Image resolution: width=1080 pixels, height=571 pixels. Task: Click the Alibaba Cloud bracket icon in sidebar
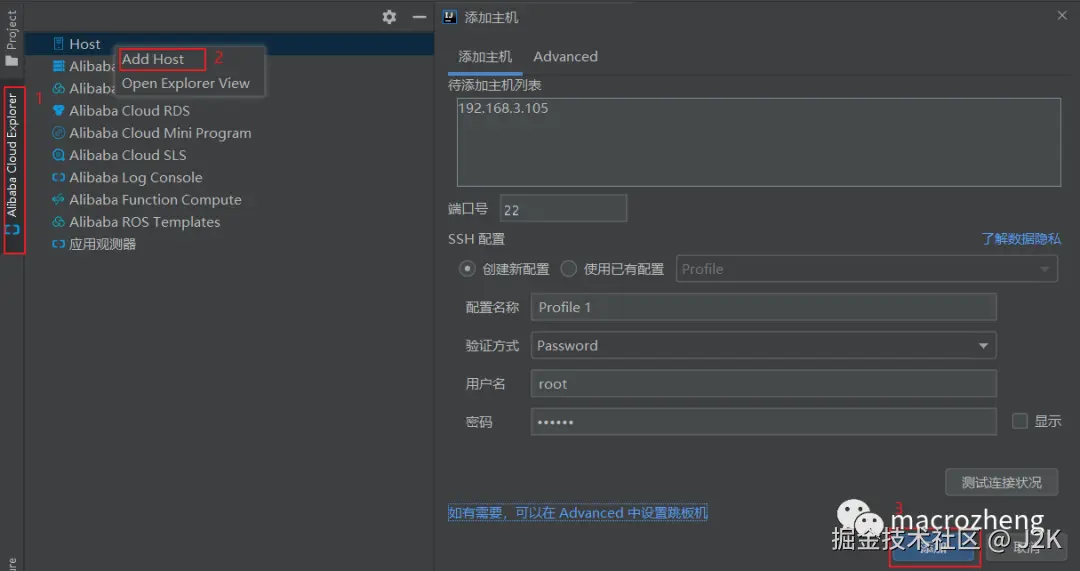click(x=12, y=229)
